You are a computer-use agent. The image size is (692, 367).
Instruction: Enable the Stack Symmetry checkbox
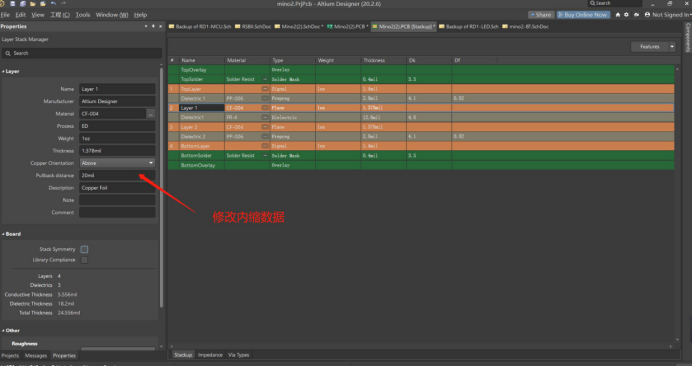click(84, 249)
